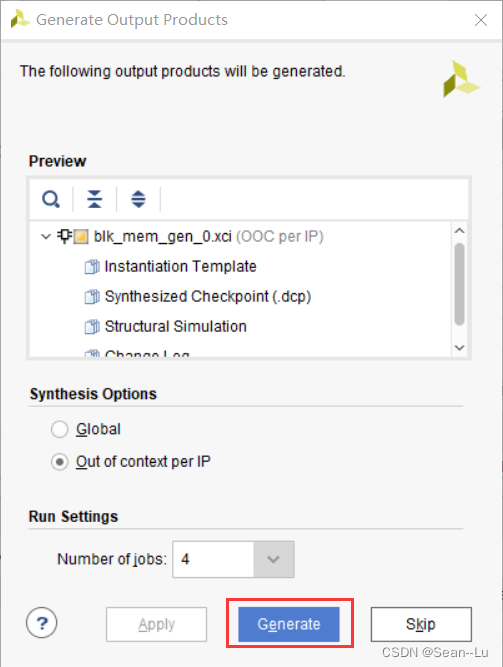Viewport: 503px width, 667px height.
Task: Click the preview list scroll down arrow
Action: click(459, 348)
